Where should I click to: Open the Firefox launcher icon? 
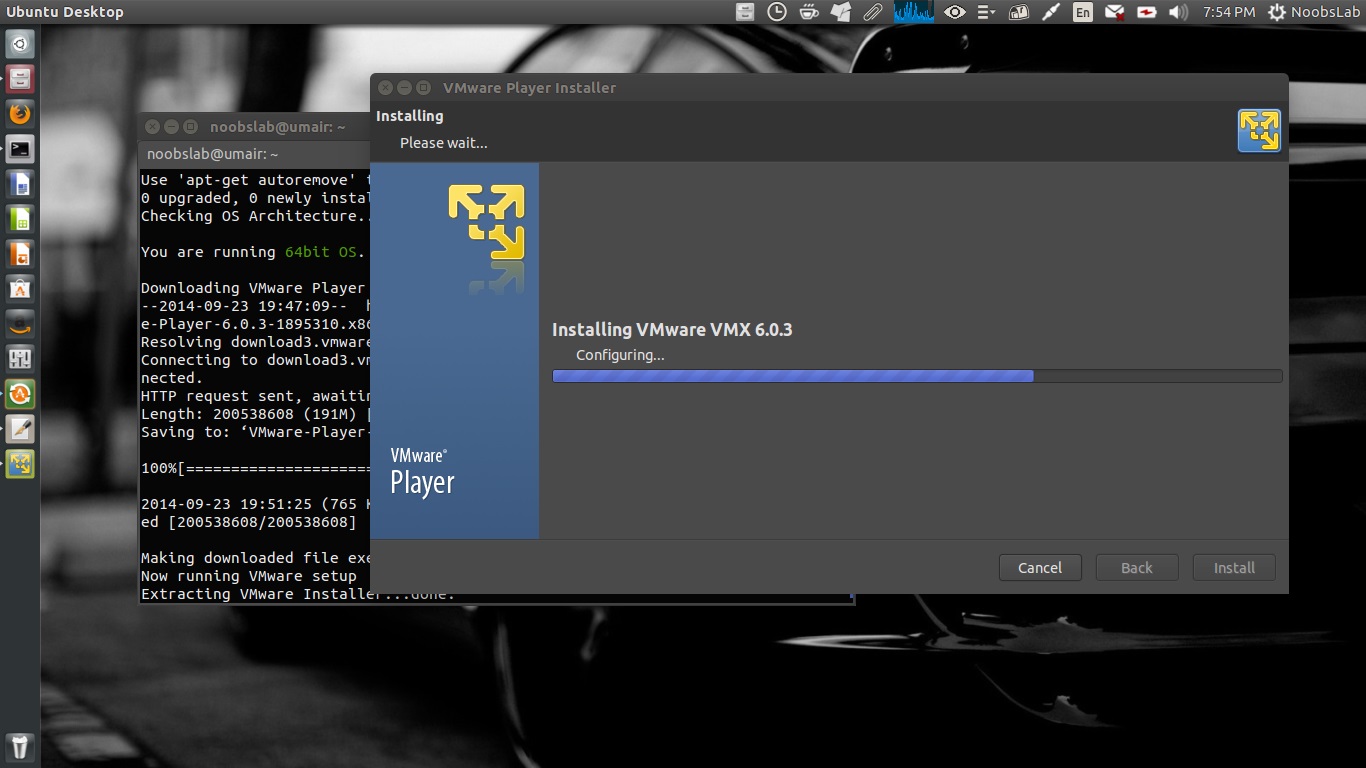click(x=19, y=114)
